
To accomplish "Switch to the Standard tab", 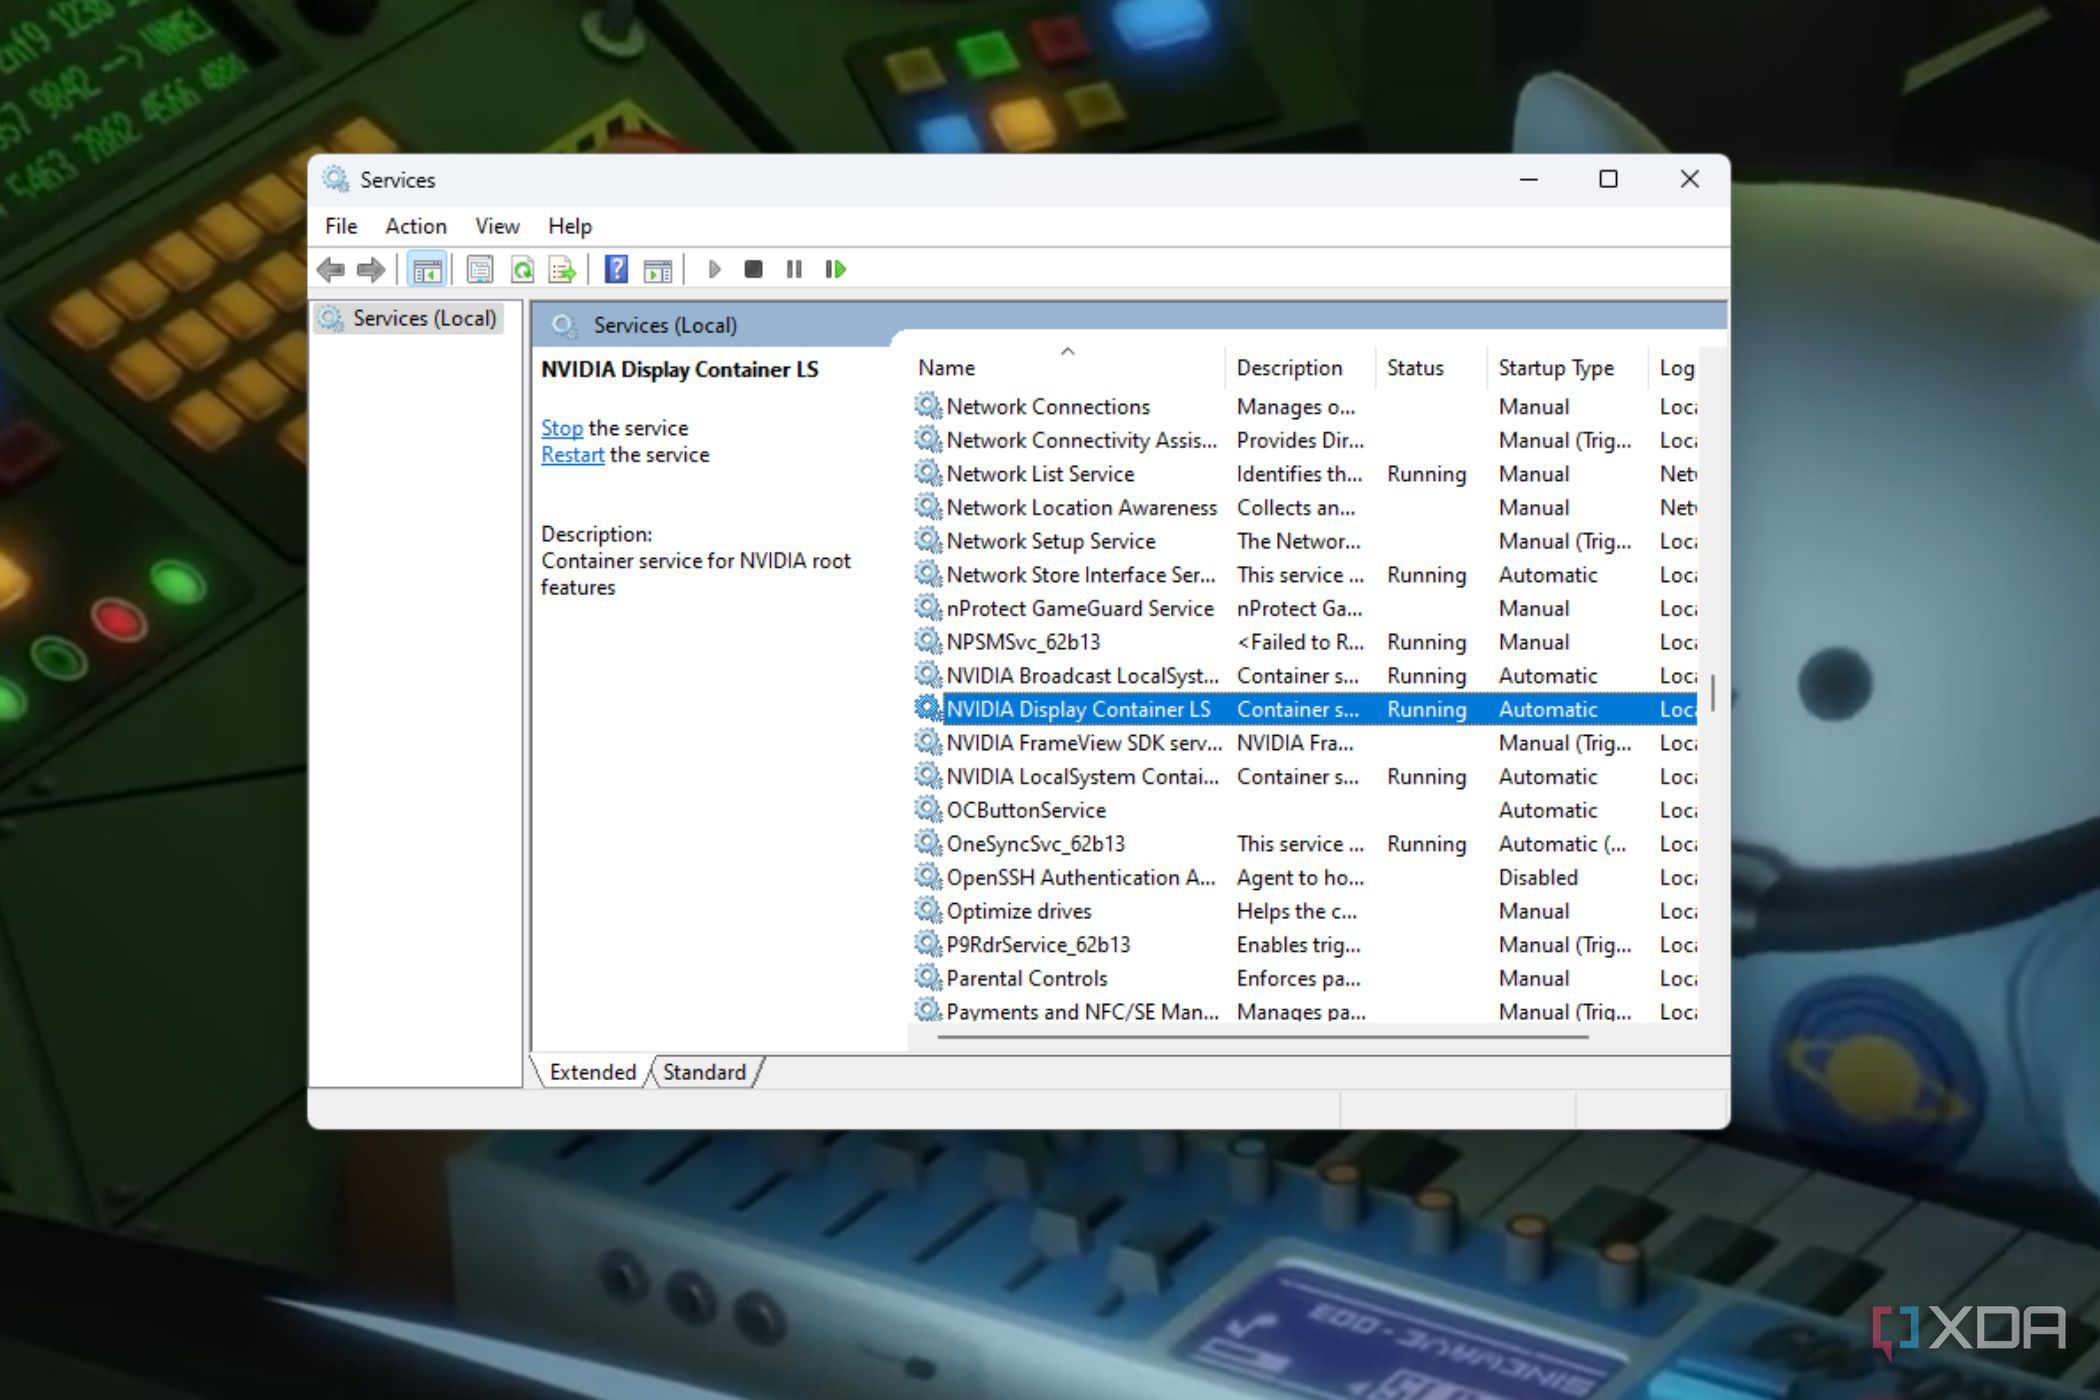I will [705, 1071].
